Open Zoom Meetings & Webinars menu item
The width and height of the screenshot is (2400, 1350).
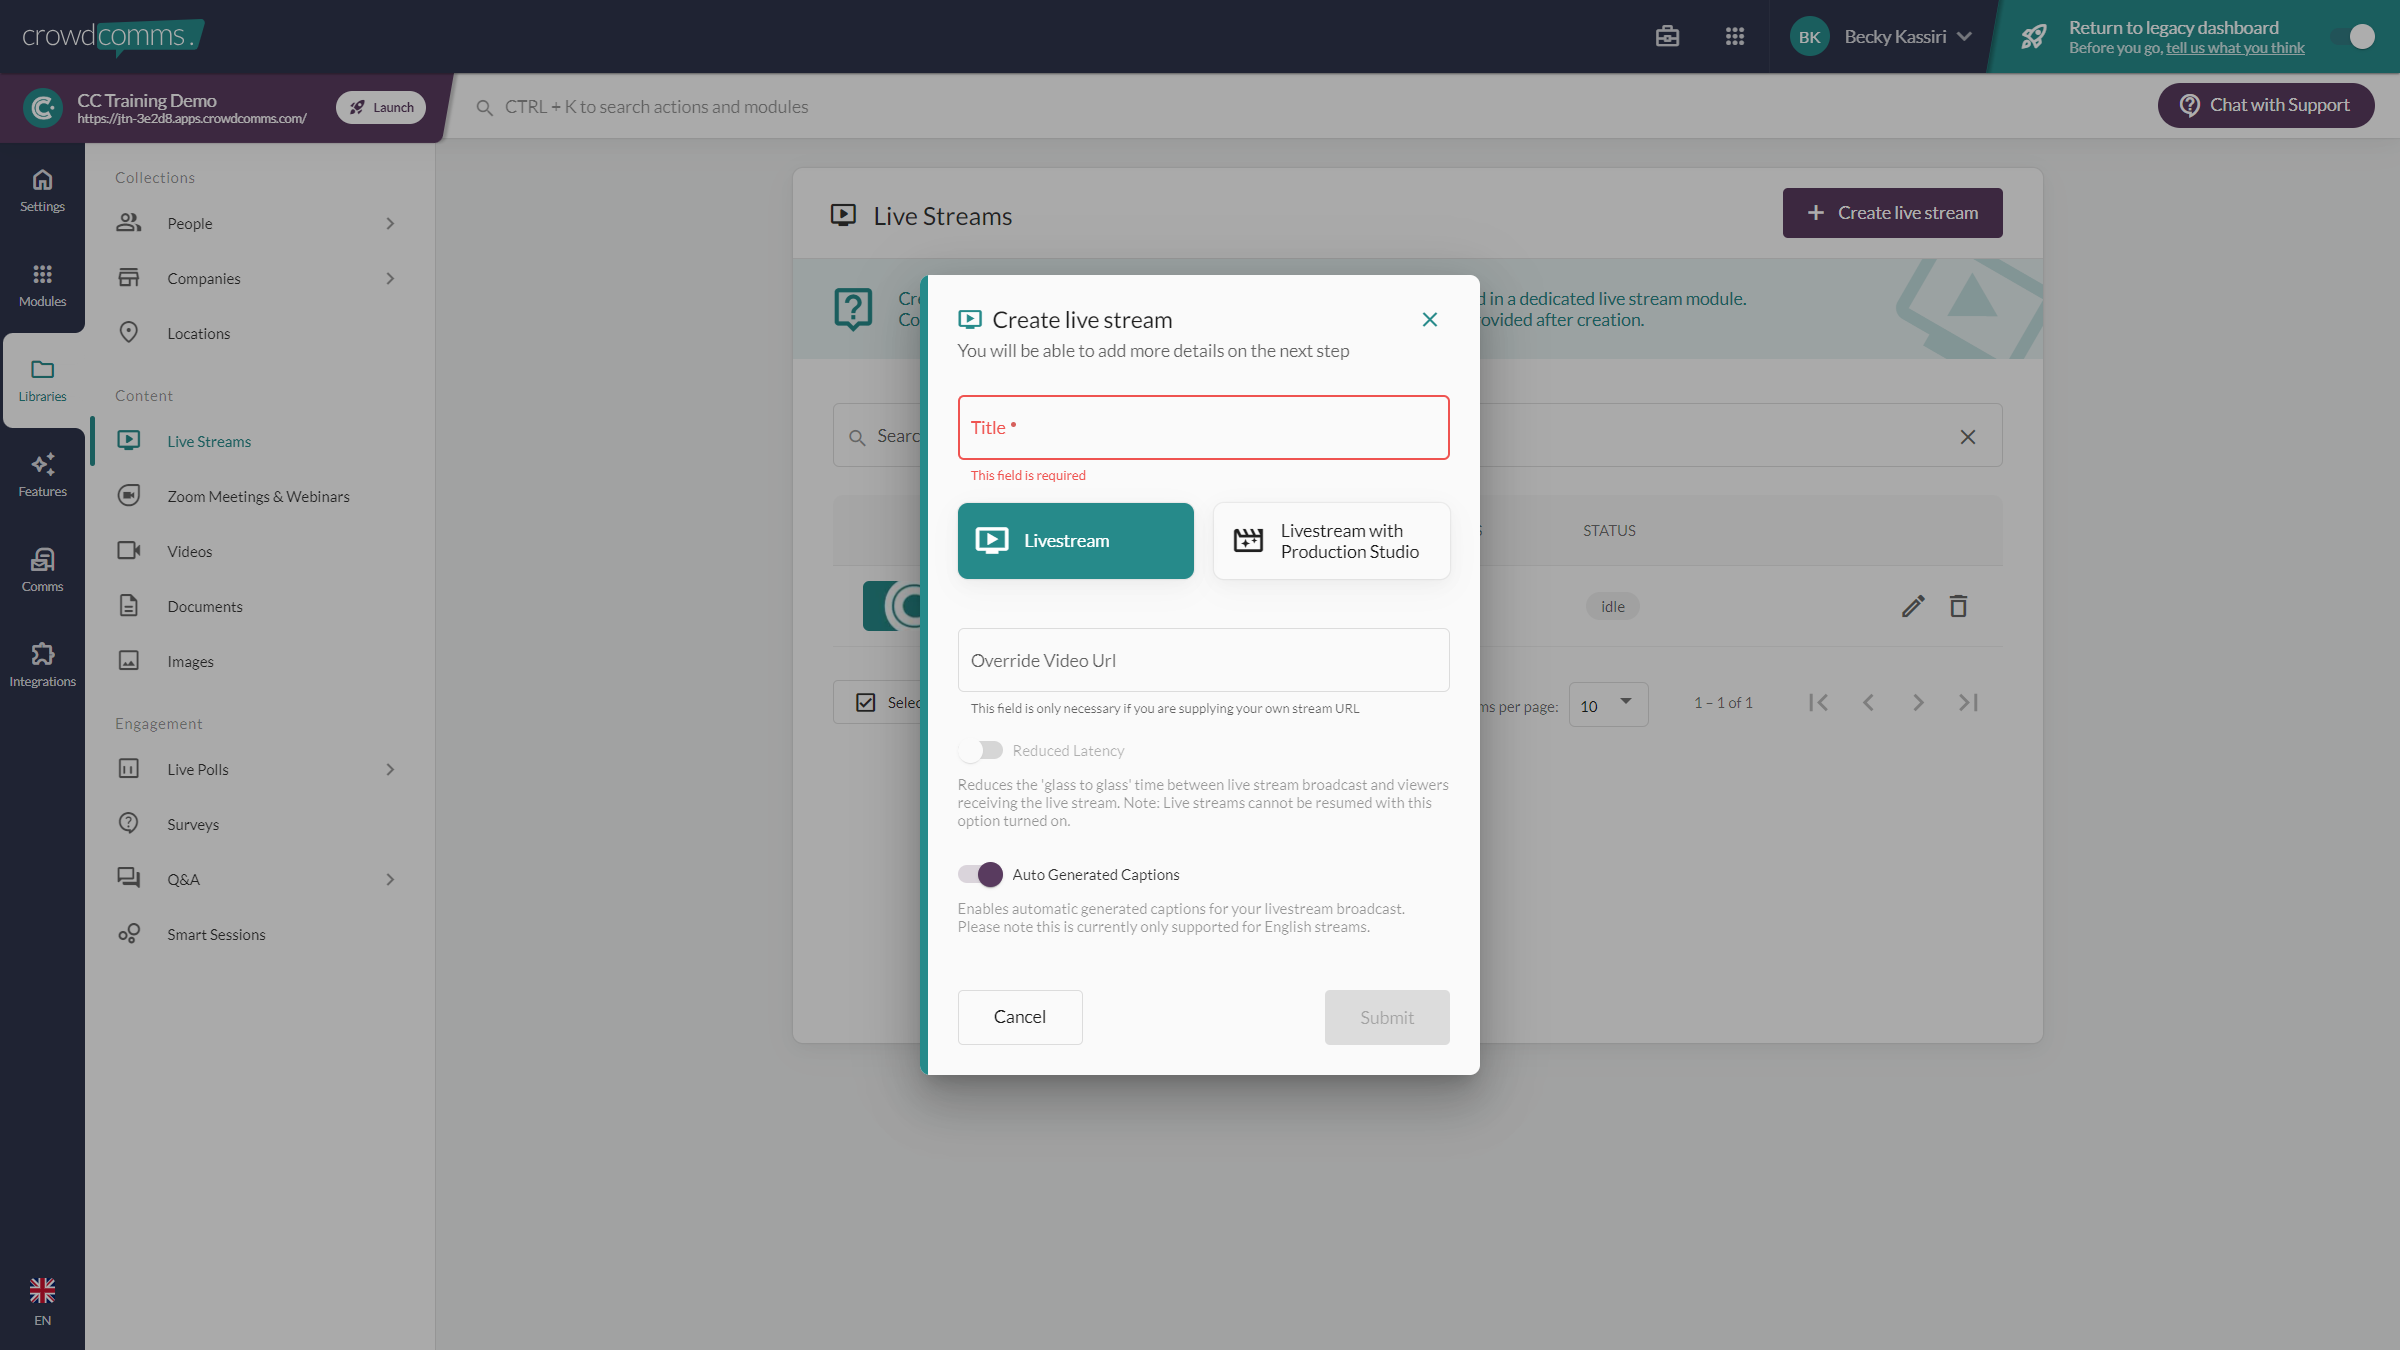pyautogui.click(x=259, y=496)
